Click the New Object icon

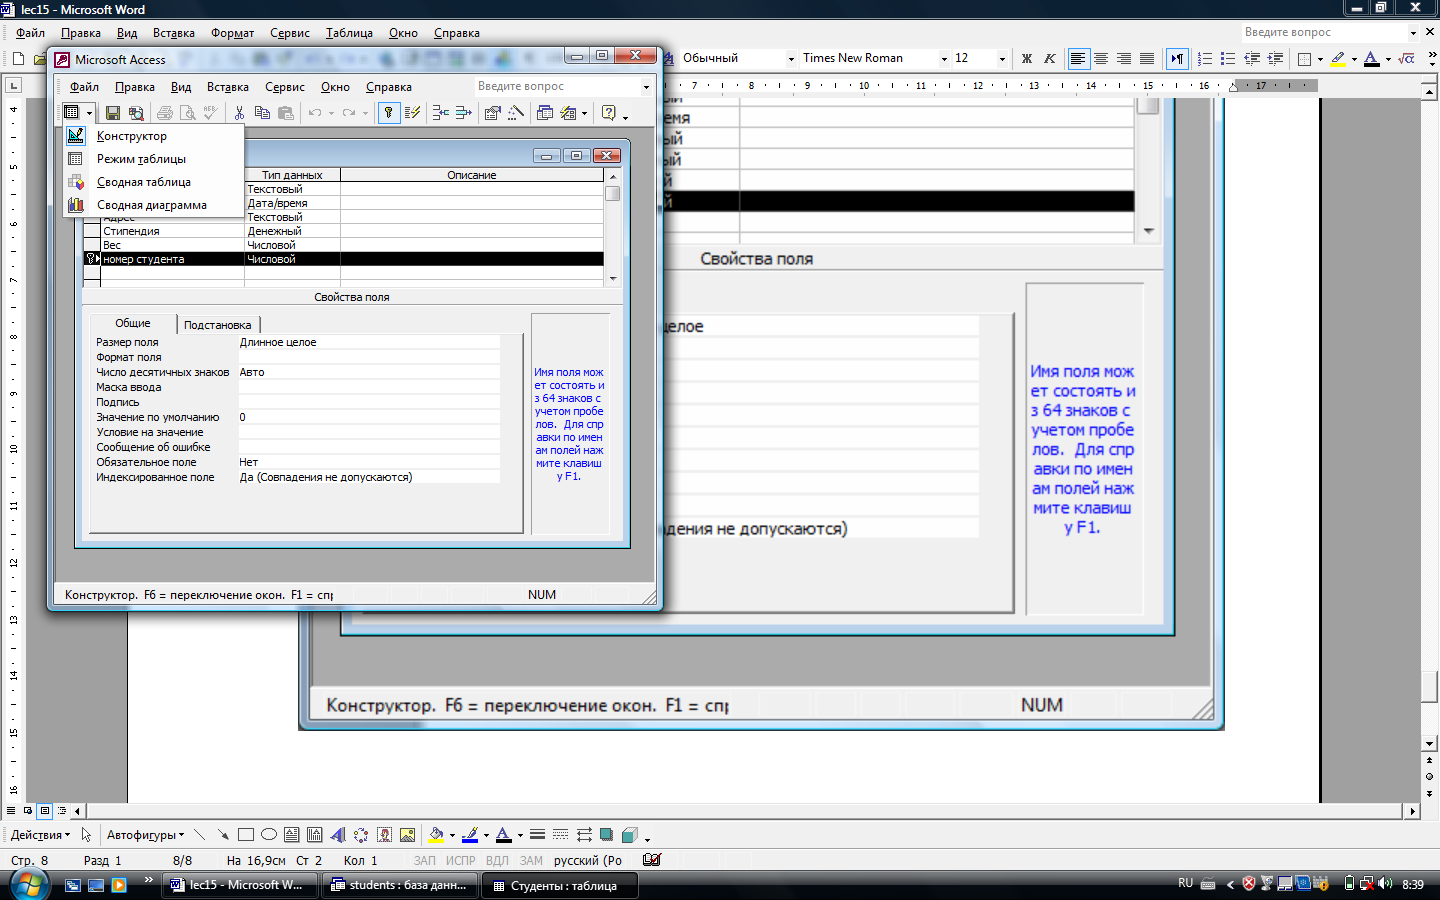coord(569,113)
